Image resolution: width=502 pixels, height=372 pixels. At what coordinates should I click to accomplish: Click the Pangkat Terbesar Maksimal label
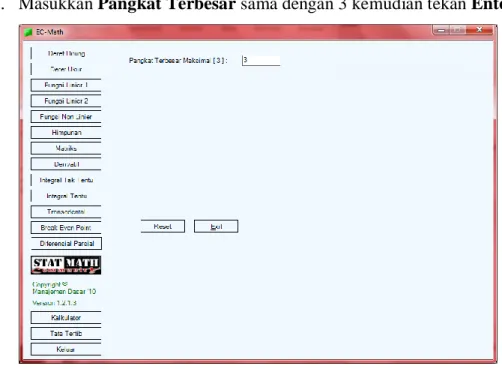(x=178, y=60)
